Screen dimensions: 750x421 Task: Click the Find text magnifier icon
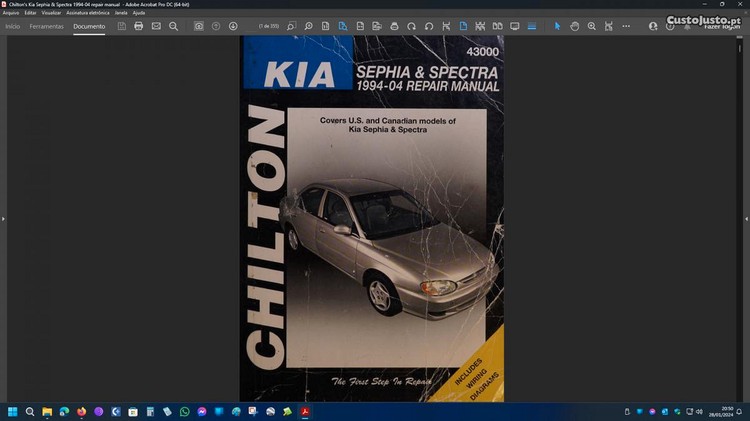(173, 26)
